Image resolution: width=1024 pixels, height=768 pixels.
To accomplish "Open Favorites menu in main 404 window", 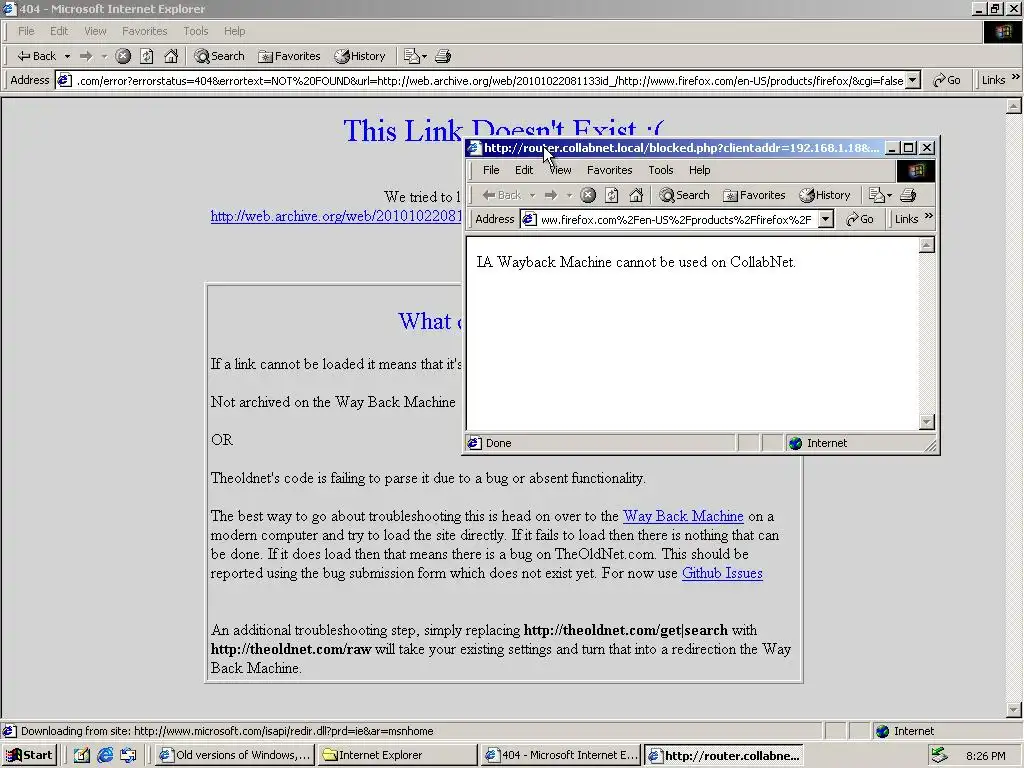I will 144,31.
